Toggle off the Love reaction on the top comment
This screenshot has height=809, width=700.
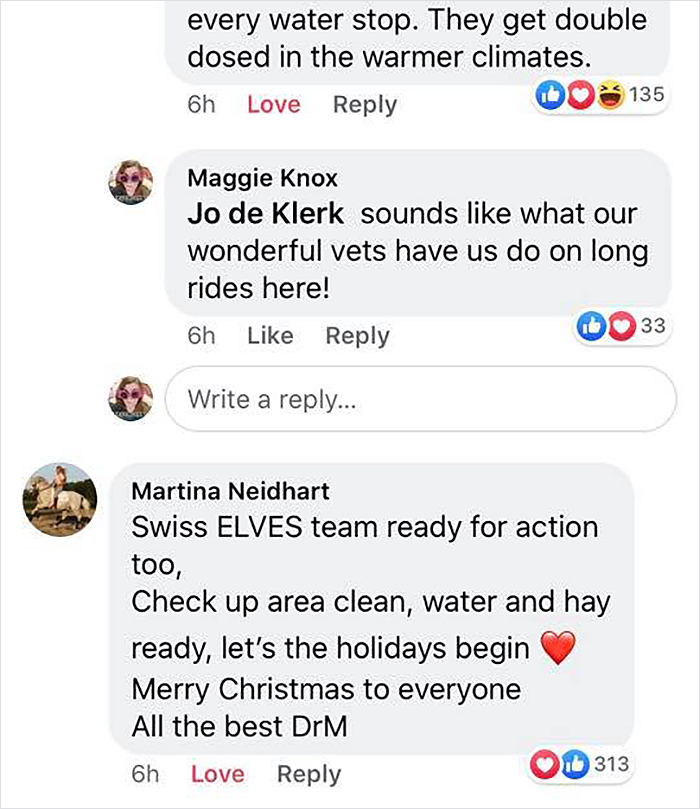click(273, 103)
